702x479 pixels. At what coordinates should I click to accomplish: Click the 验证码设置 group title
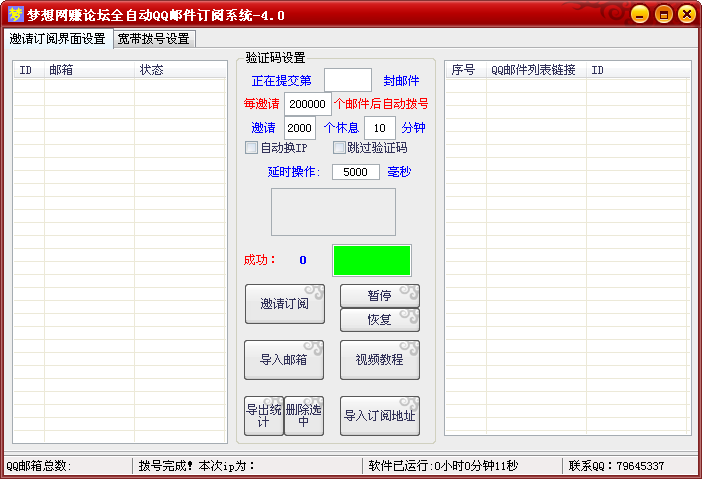[x=275, y=57]
